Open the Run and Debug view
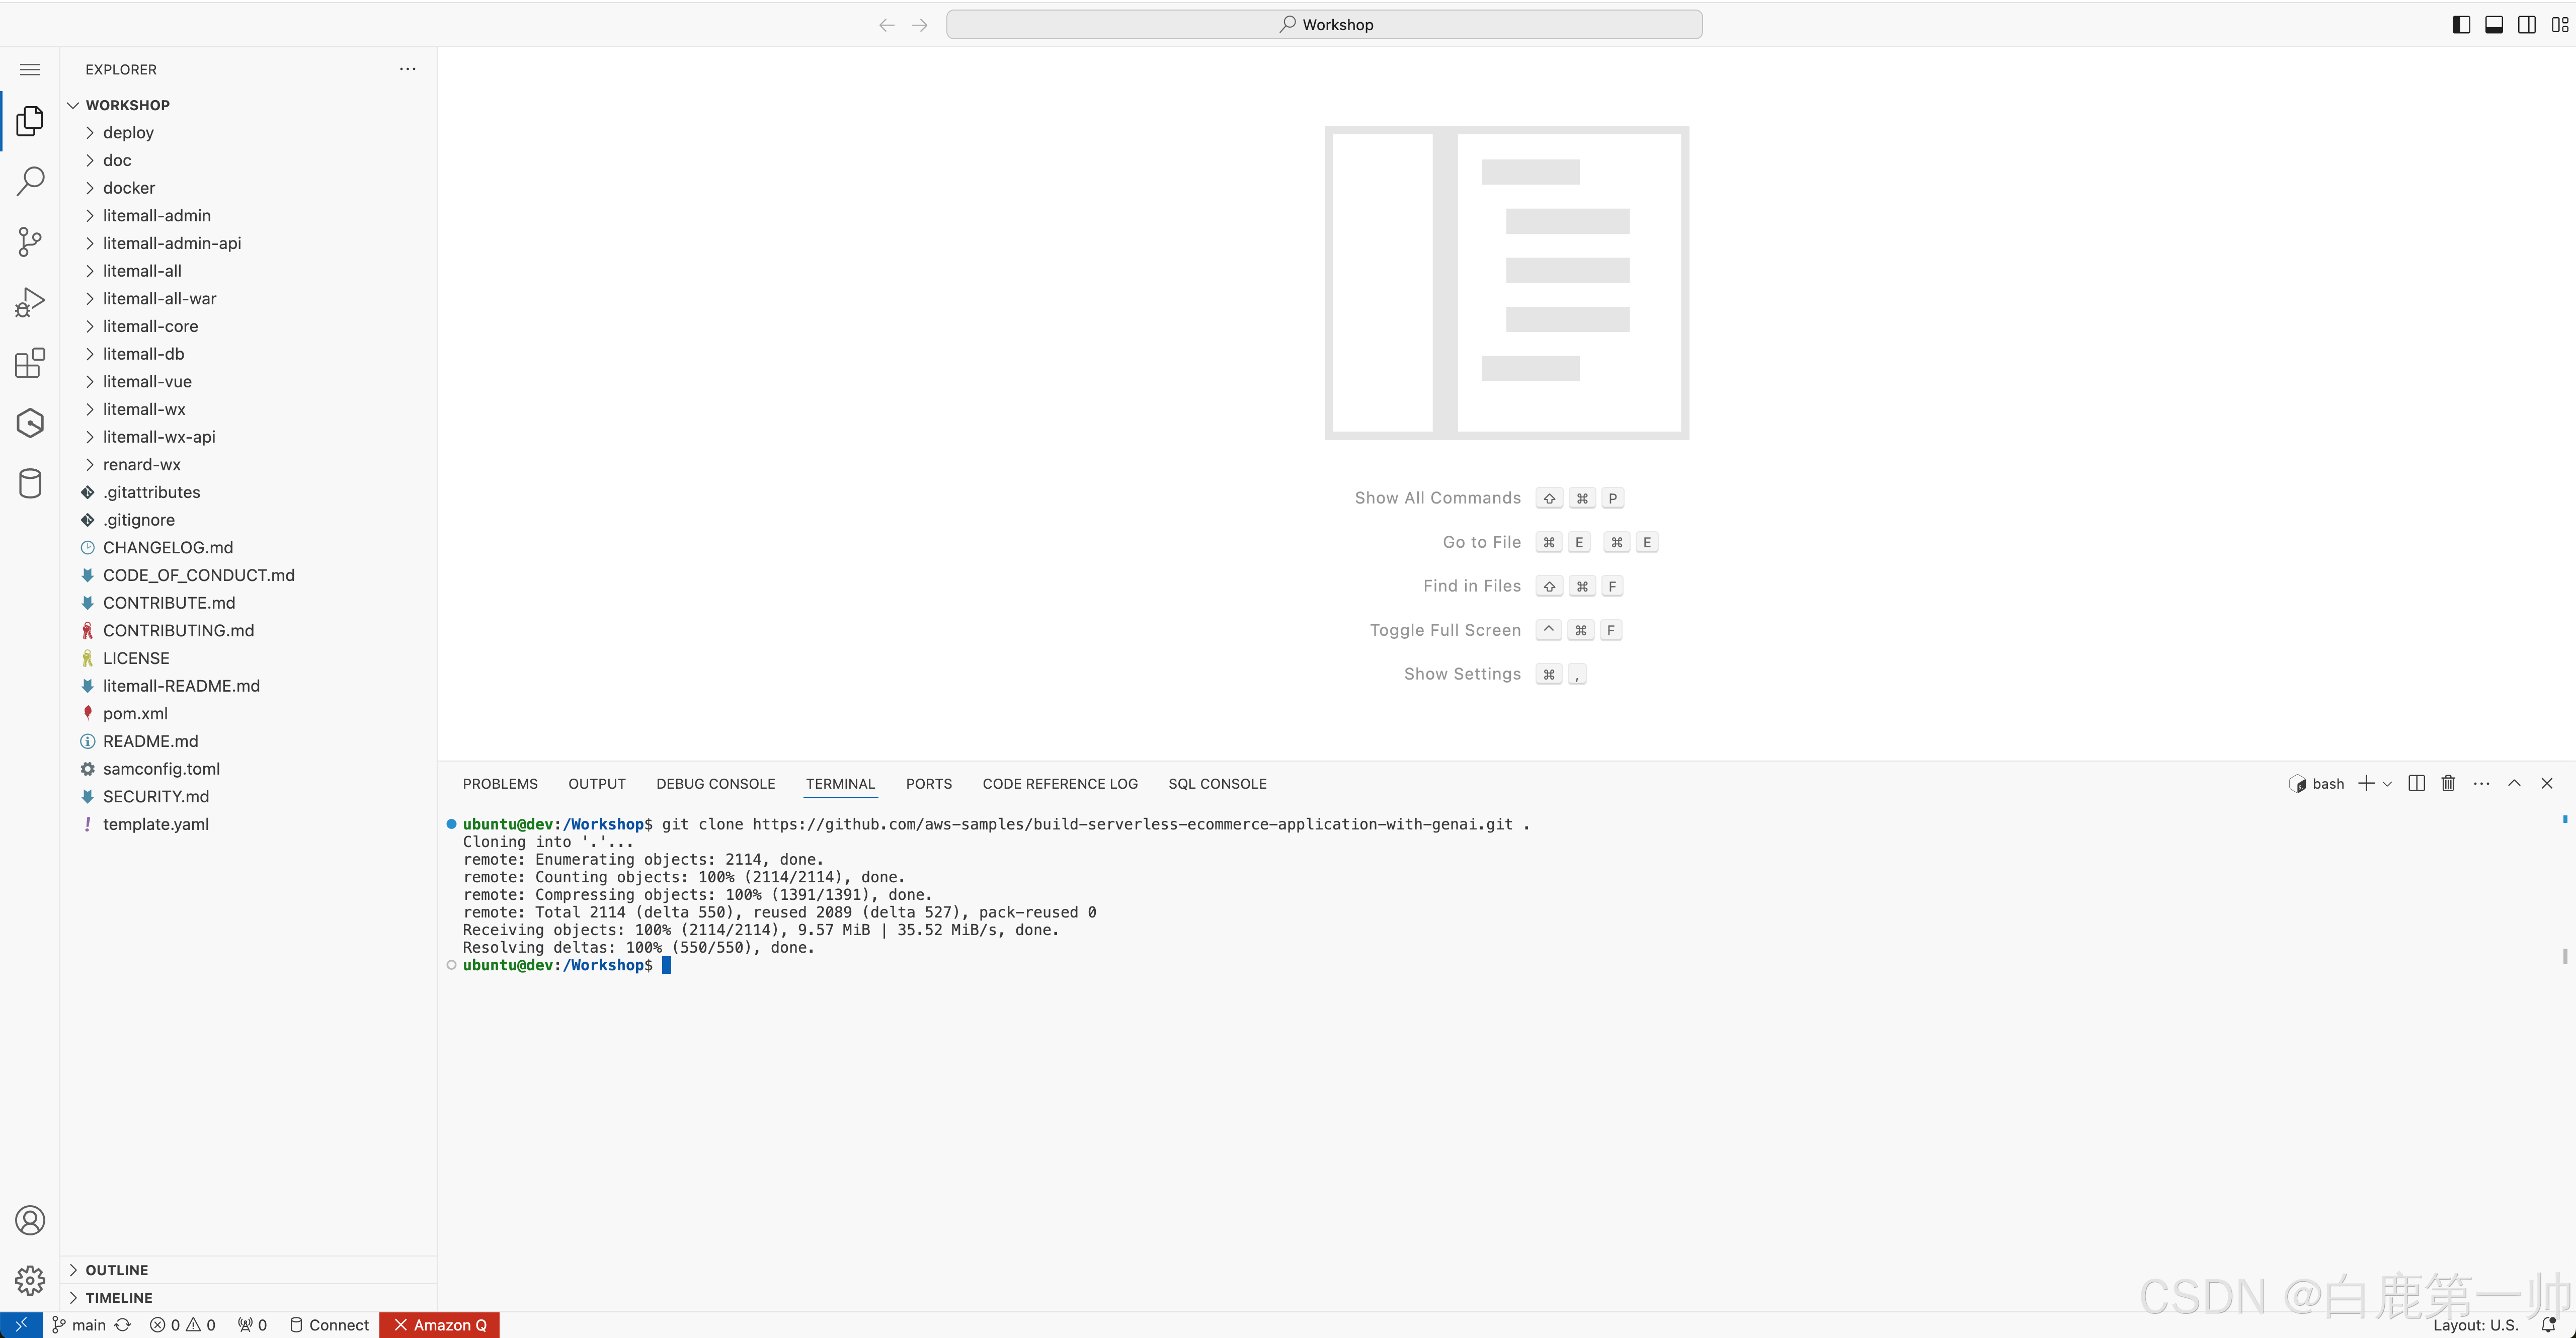The height and width of the screenshot is (1338, 2576). [29, 301]
